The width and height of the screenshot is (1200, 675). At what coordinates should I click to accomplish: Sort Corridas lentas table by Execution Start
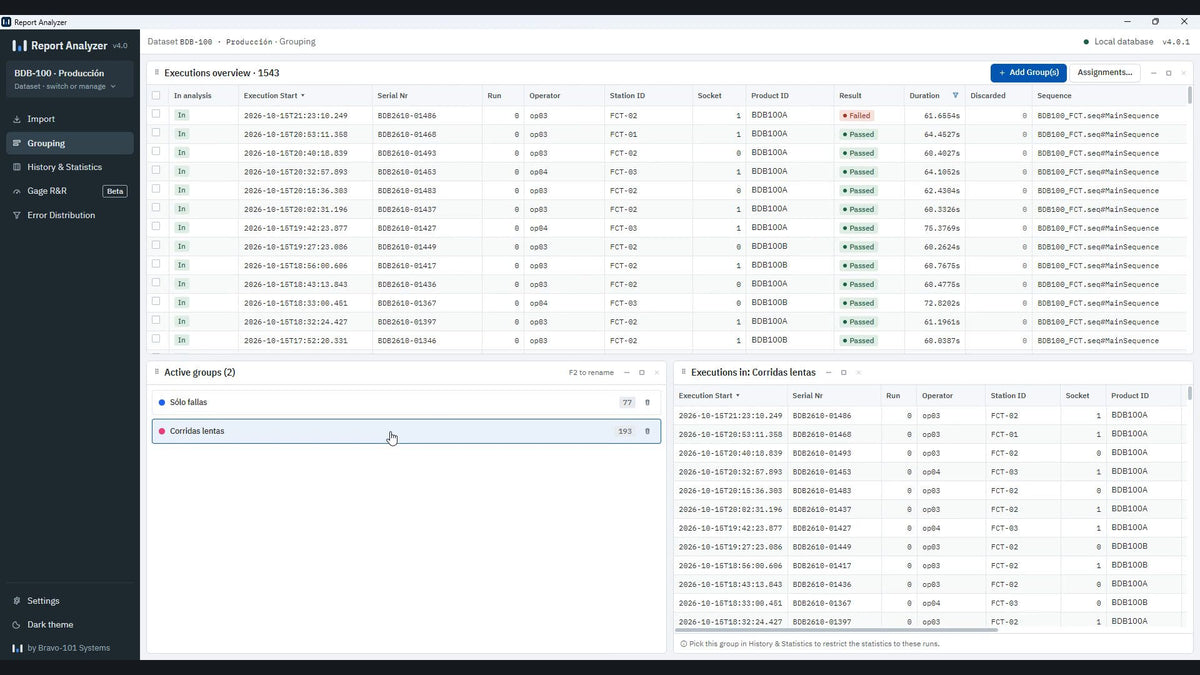709,396
